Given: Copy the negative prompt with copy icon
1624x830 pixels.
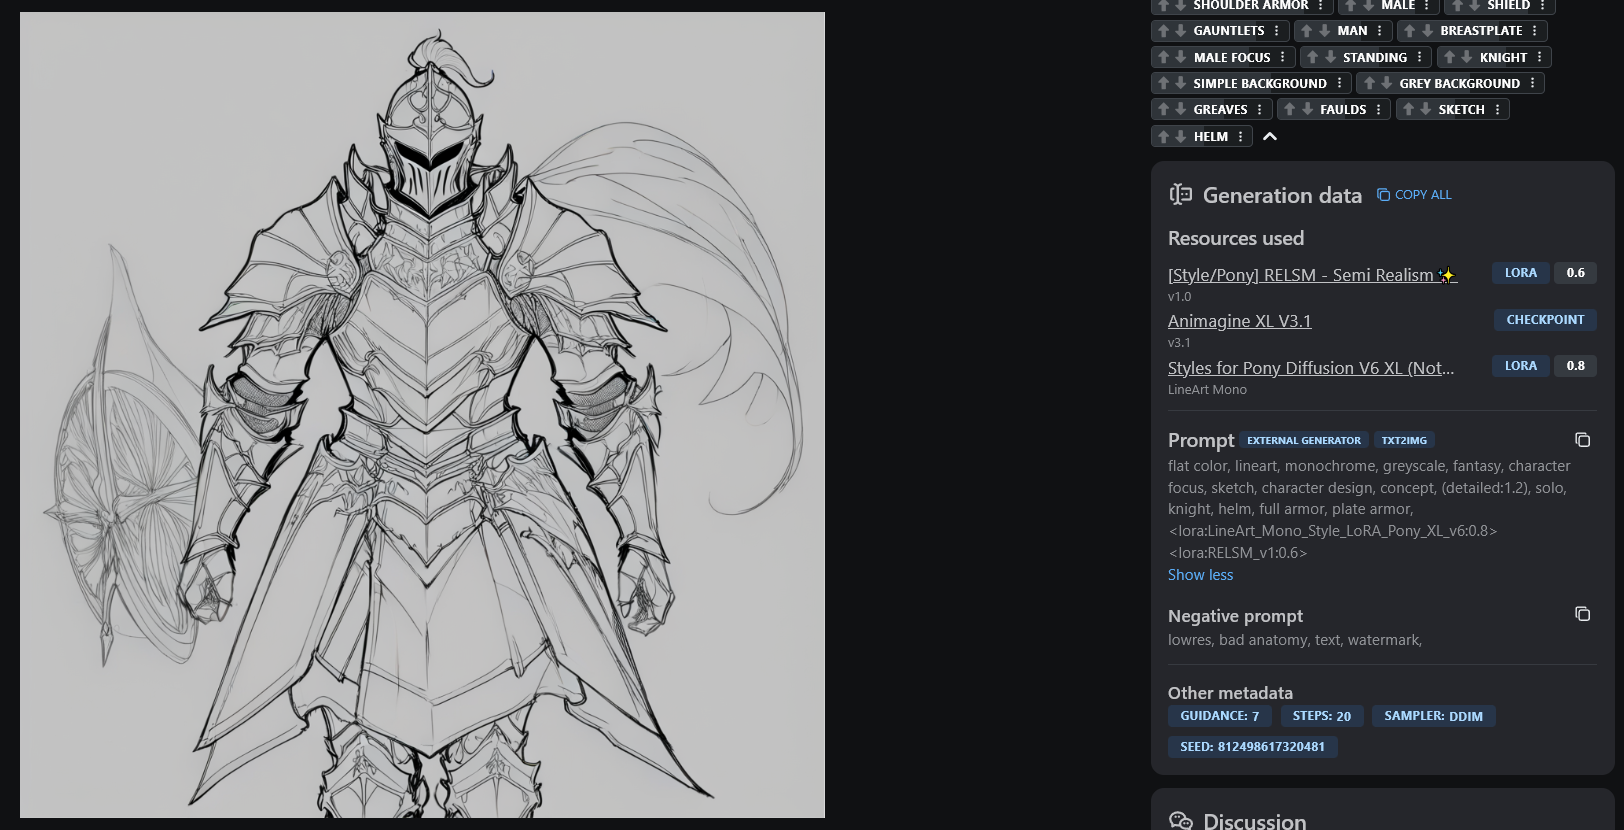Looking at the screenshot, I should pyautogui.click(x=1582, y=614).
